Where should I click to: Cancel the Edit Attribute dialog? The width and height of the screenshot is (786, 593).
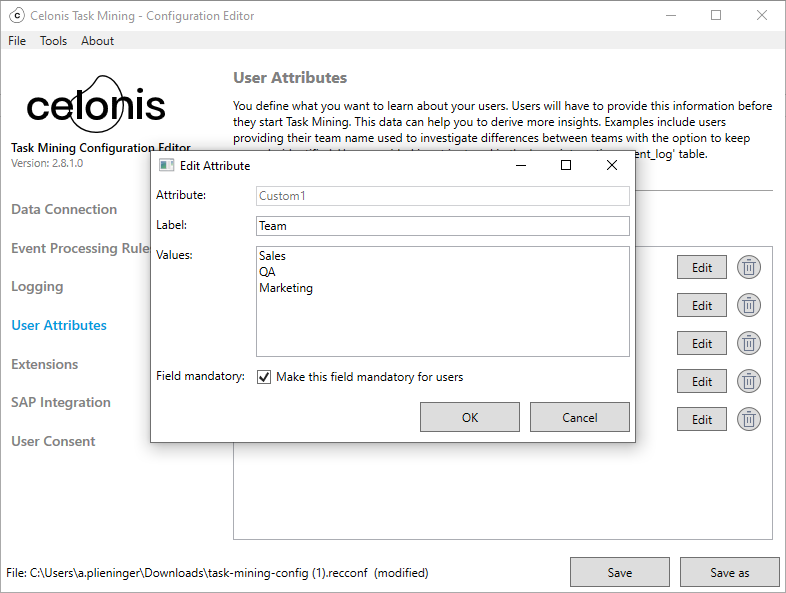click(579, 417)
